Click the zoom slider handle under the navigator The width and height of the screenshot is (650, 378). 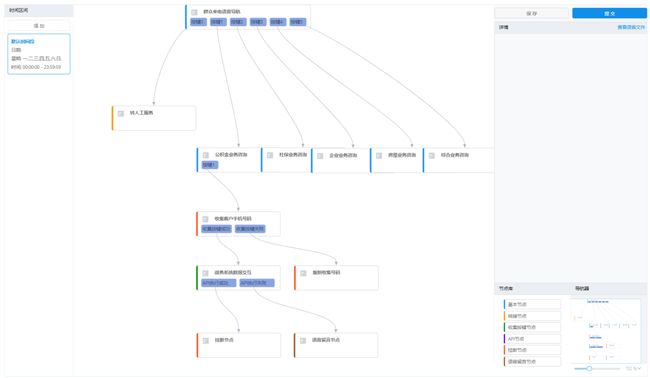[x=589, y=368]
